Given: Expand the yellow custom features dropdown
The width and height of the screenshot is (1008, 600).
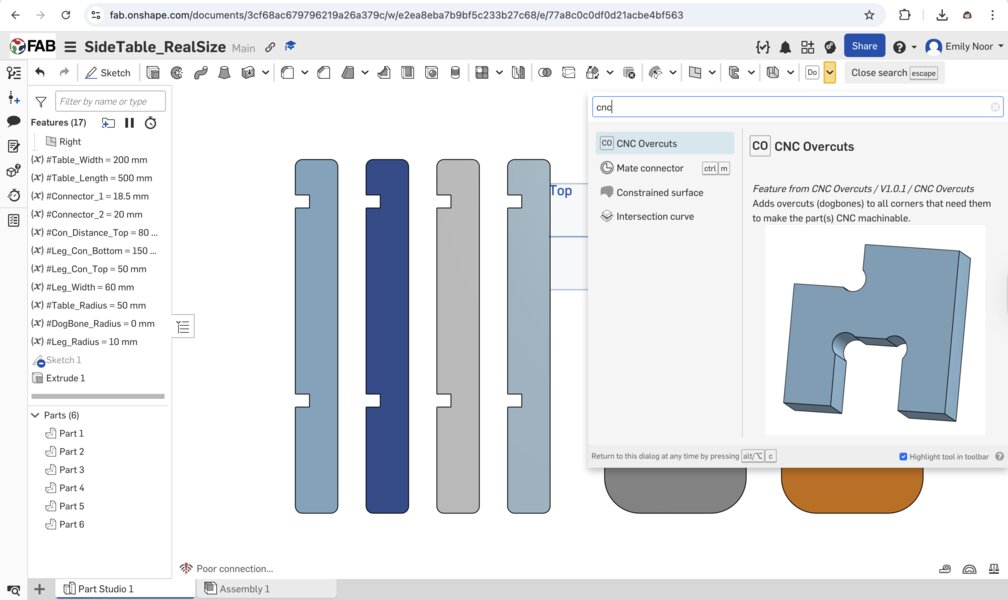Looking at the screenshot, I should pyautogui.click(x=830, y=73).
